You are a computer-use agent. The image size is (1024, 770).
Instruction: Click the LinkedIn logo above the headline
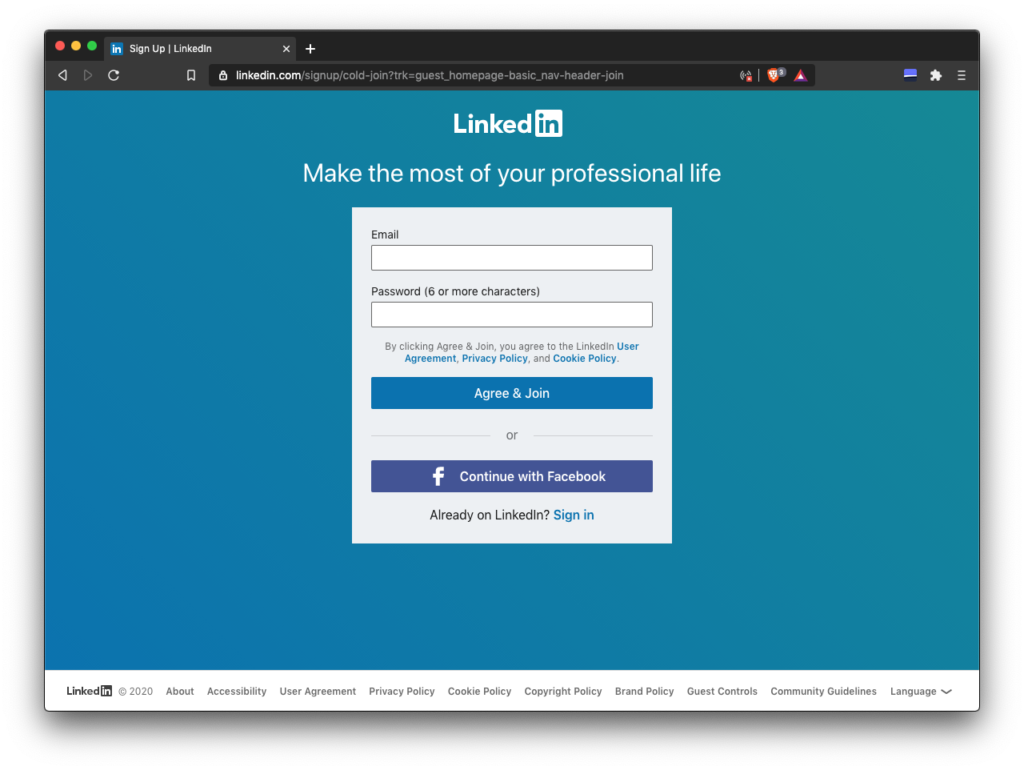coord(508,124)
